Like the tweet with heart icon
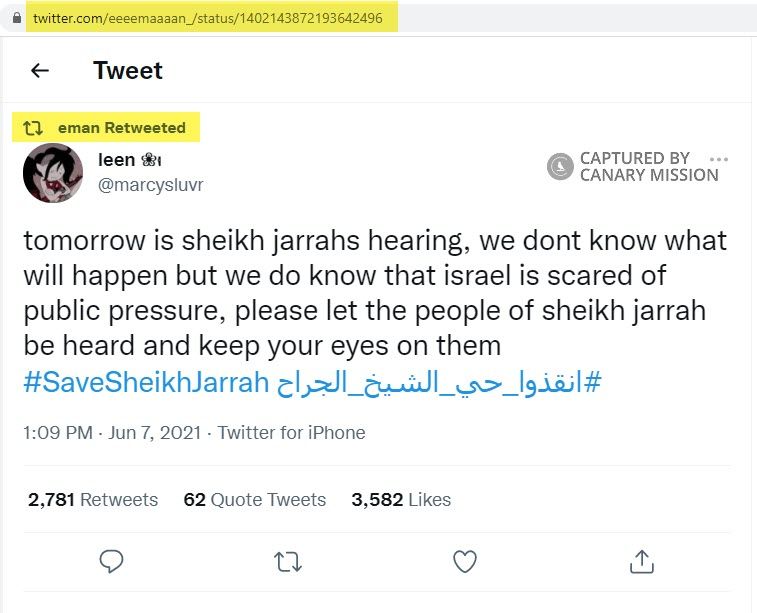757x613 pixels. tap(465, 562)
